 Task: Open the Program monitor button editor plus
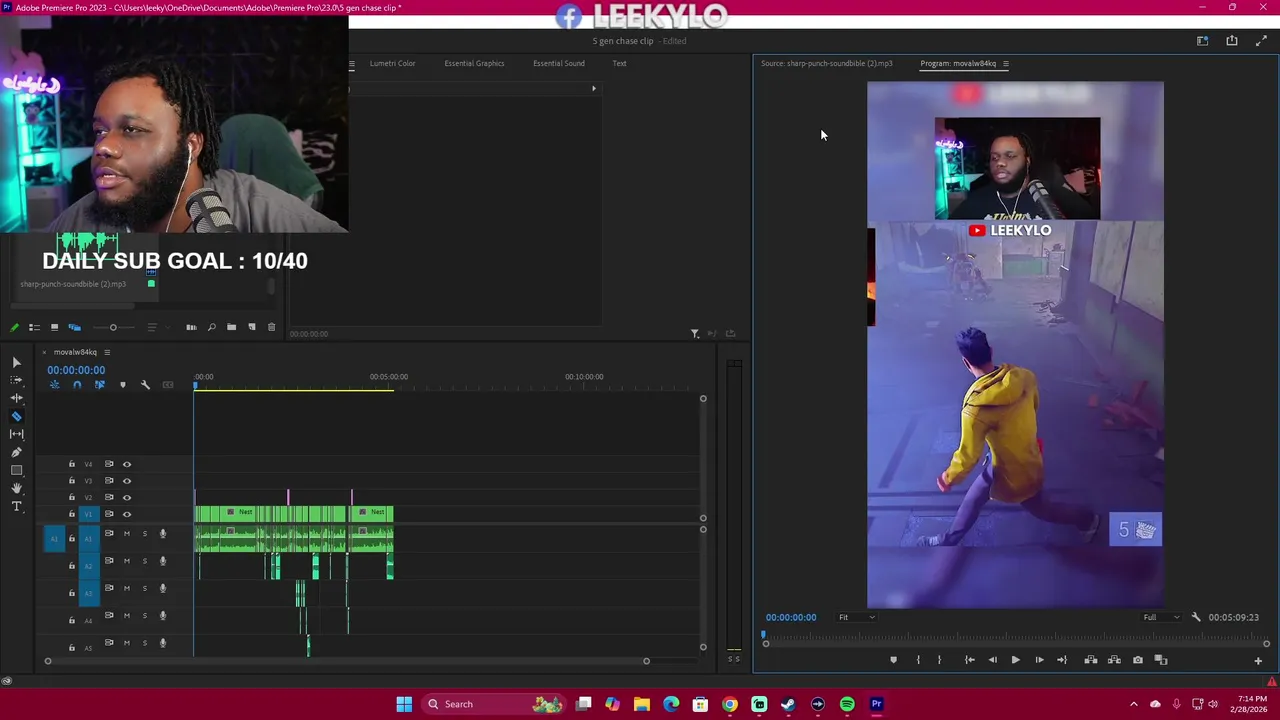[1258, 660]
